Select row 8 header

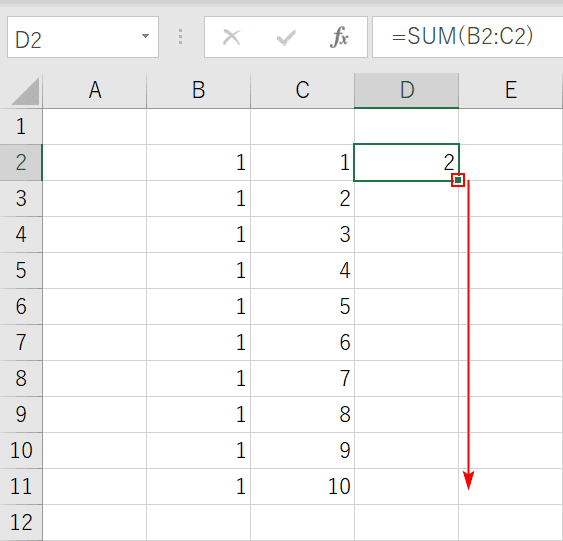point(21,378)
